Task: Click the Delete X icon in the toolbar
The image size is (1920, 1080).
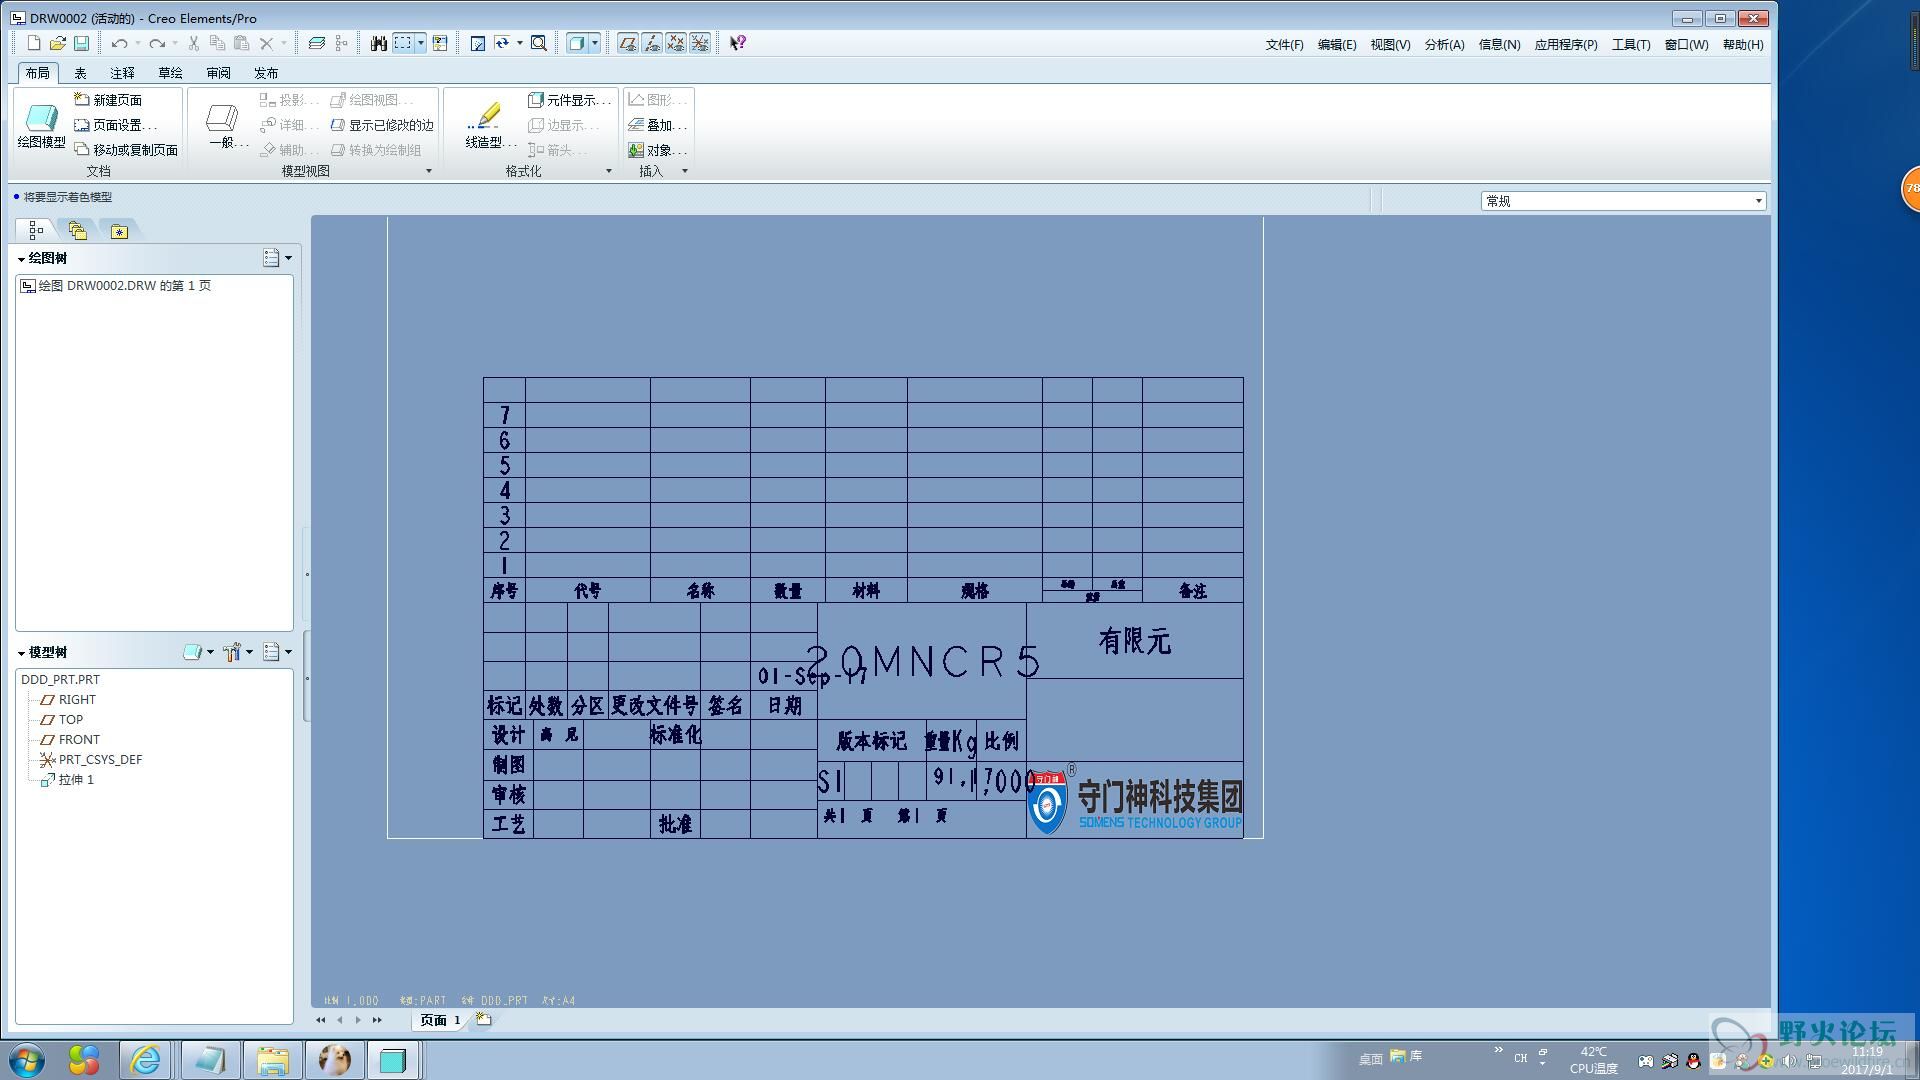Action: coord(266,43)
